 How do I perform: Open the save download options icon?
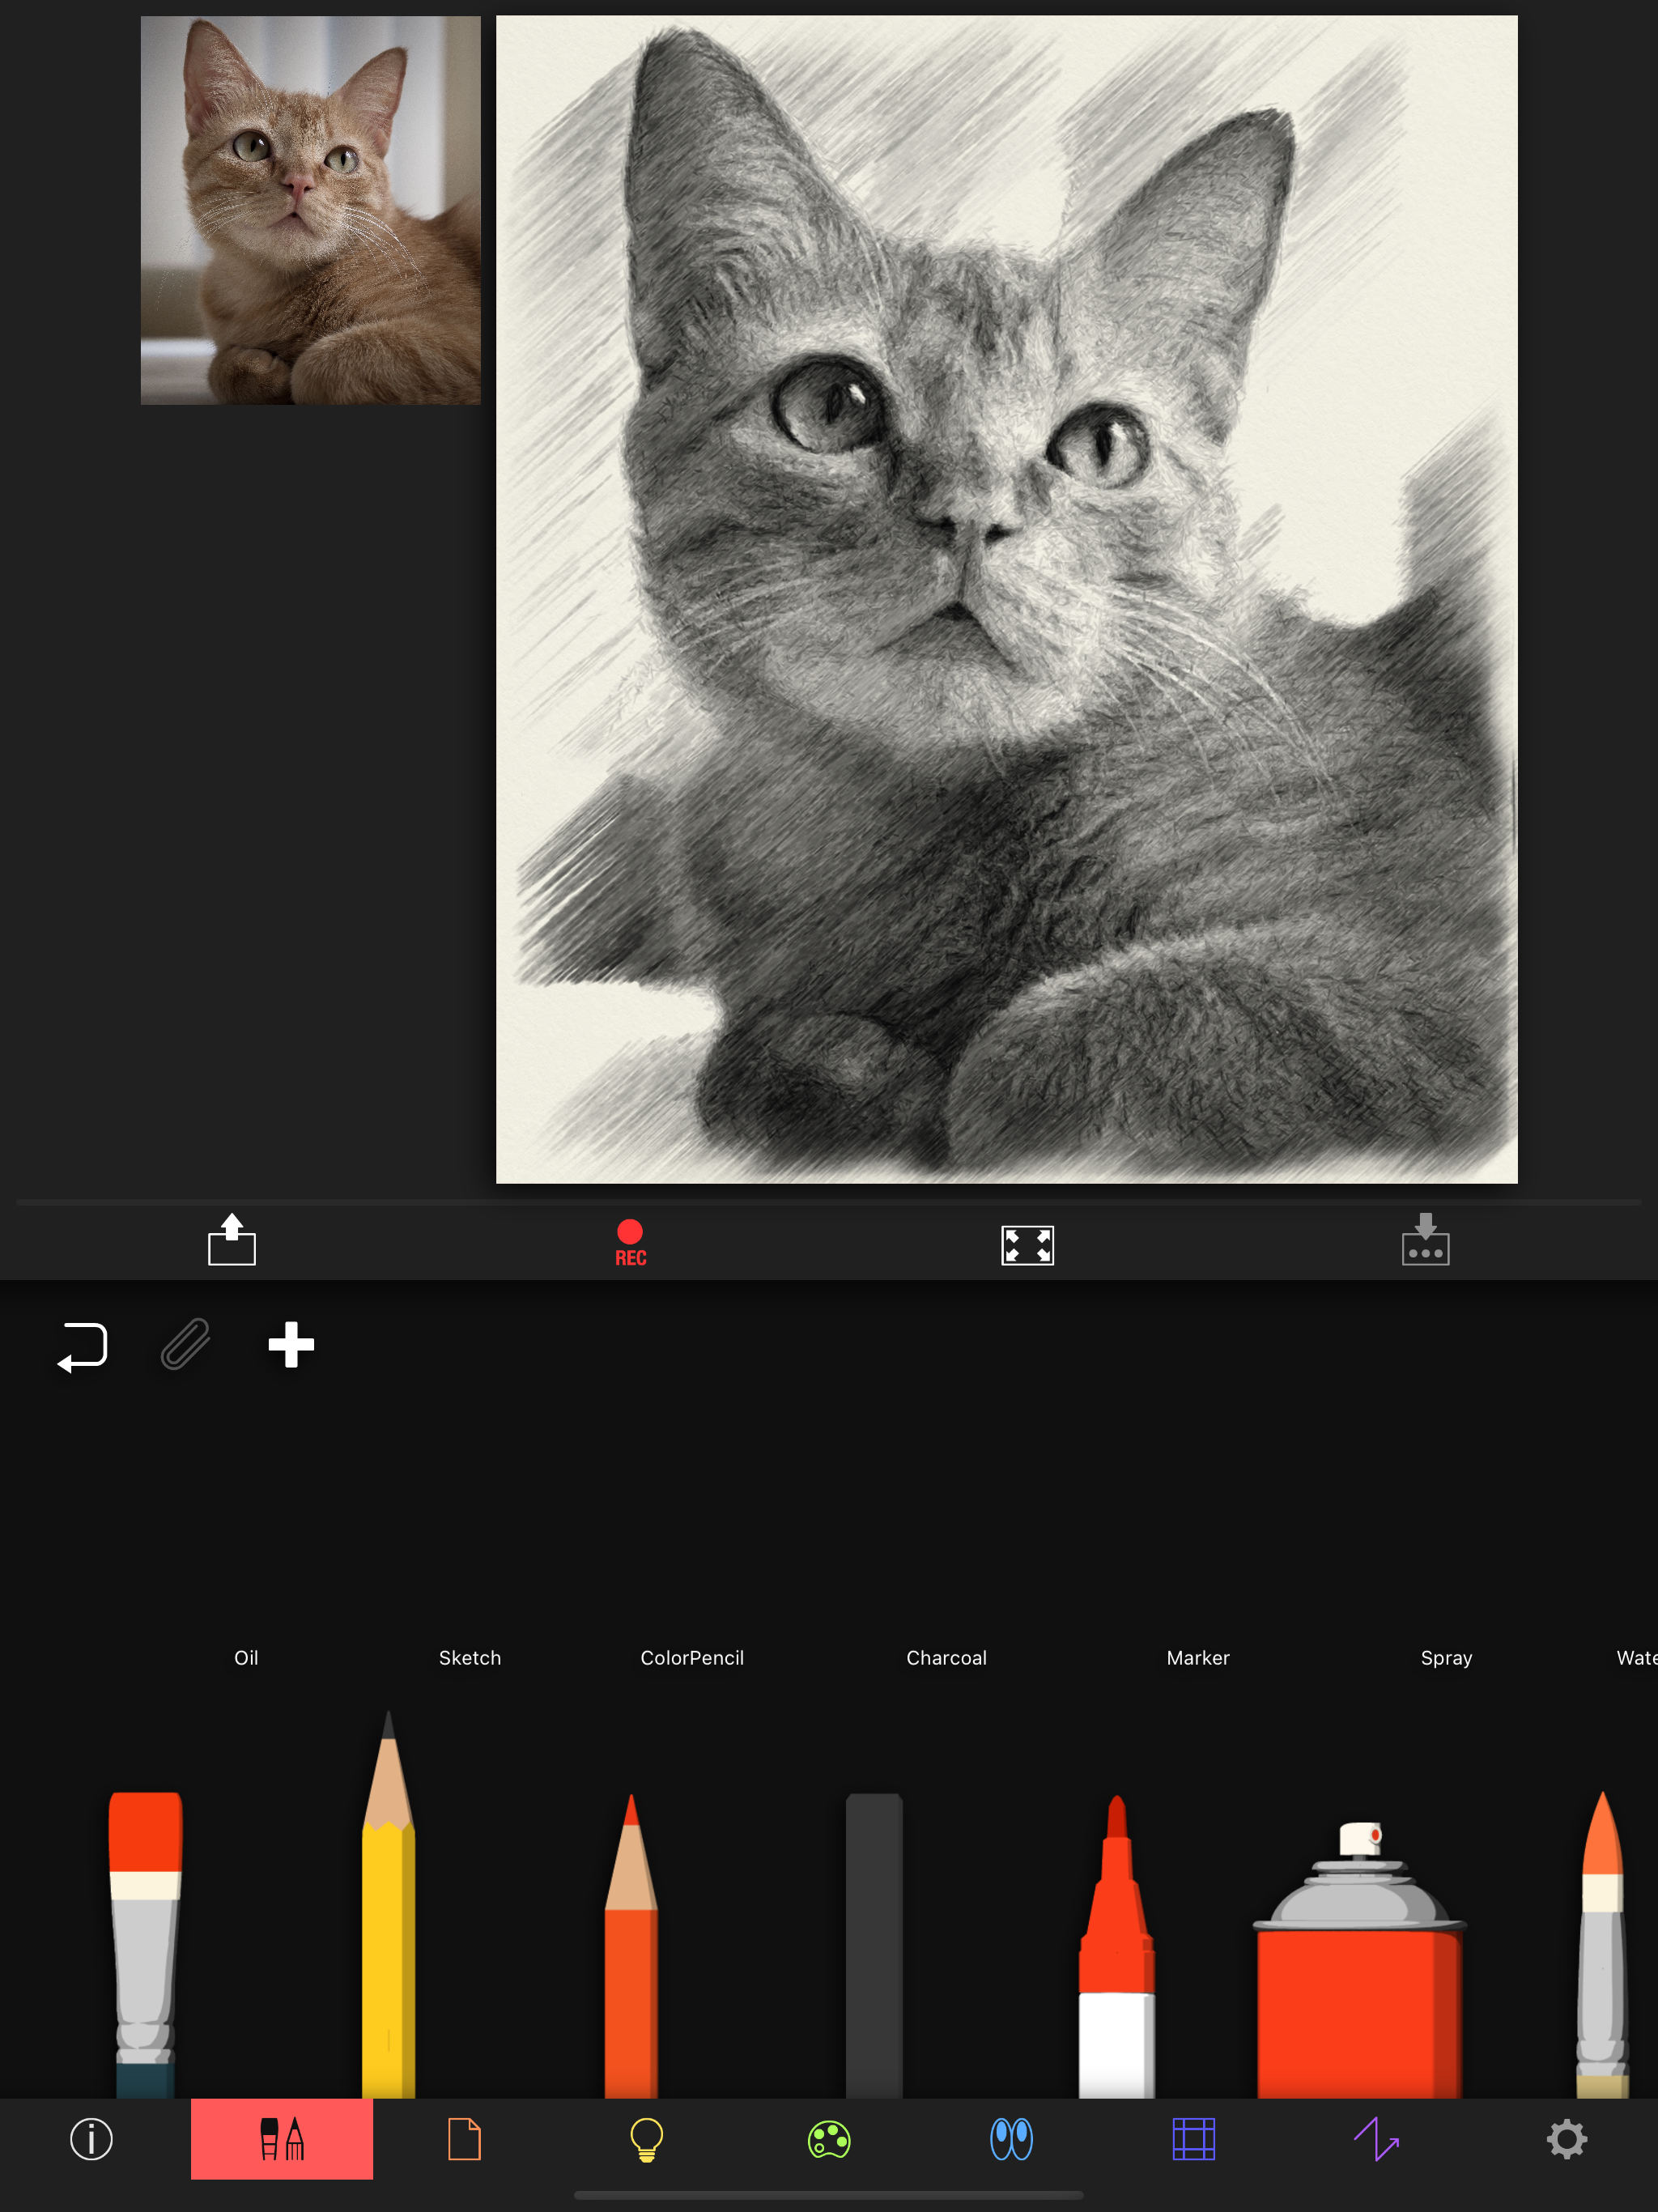[x=1425, y=1240]
